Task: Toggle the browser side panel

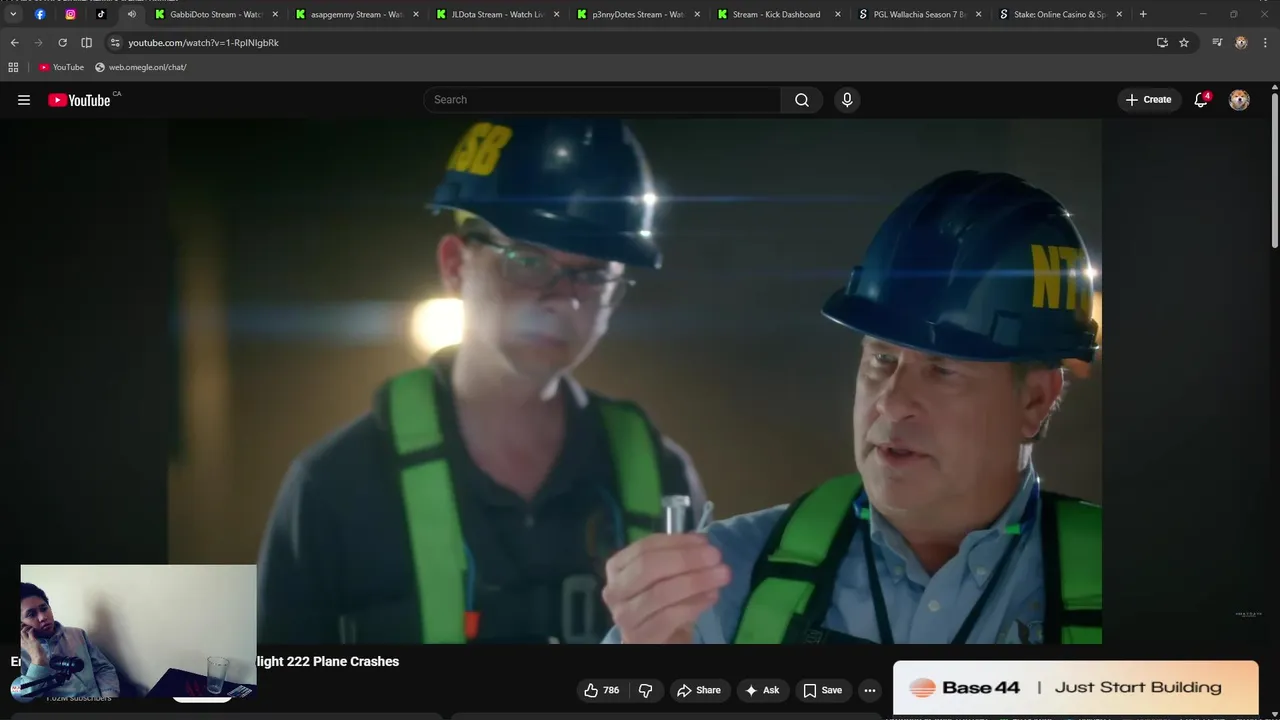Action: tap(86, 43)
